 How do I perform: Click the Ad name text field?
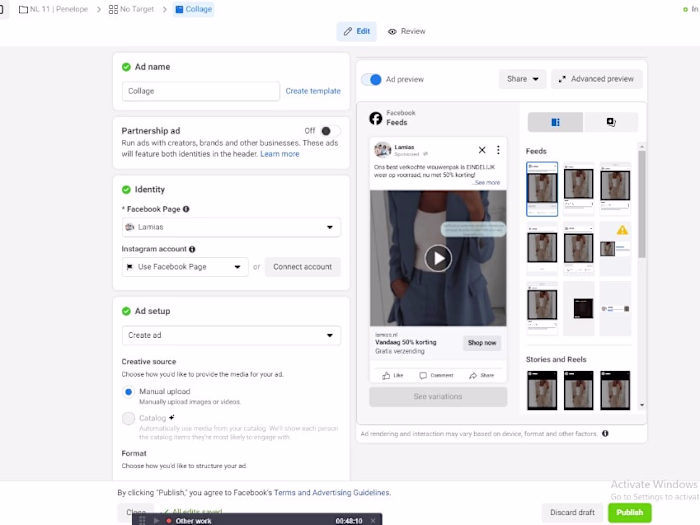(201, 91)
